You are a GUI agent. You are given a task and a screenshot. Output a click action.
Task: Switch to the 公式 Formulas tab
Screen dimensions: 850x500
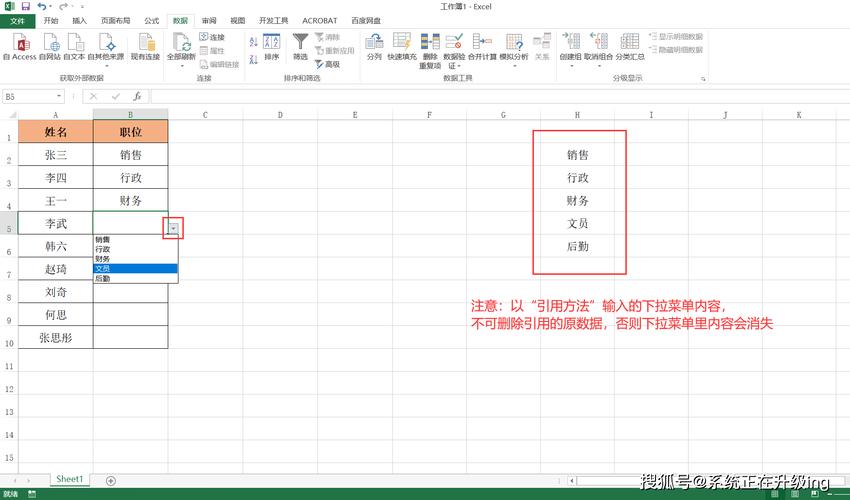pos(152,21)
